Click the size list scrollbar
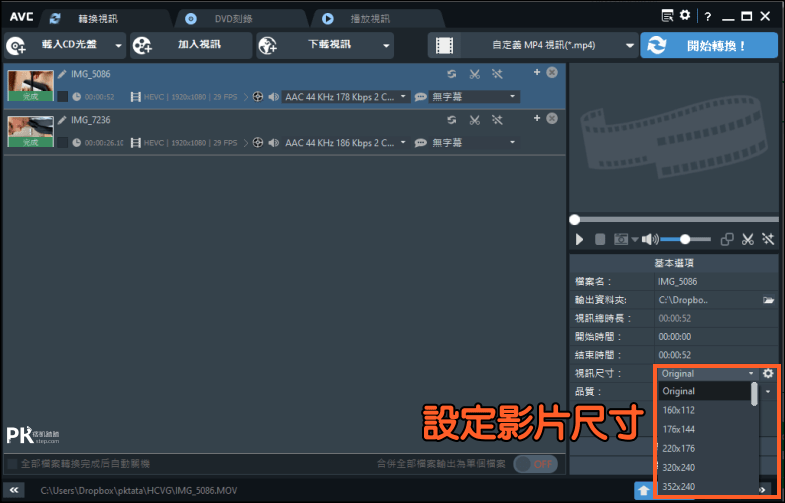The width and height of the screenshot is (785, 503). (754, 394)
